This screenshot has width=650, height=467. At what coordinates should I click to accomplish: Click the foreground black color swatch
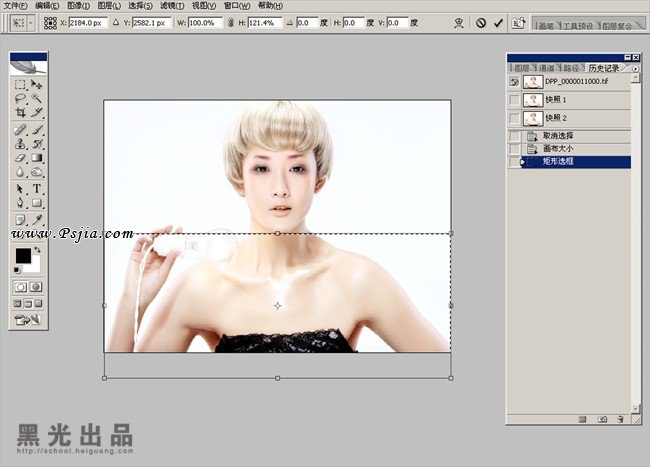(22, 256)
